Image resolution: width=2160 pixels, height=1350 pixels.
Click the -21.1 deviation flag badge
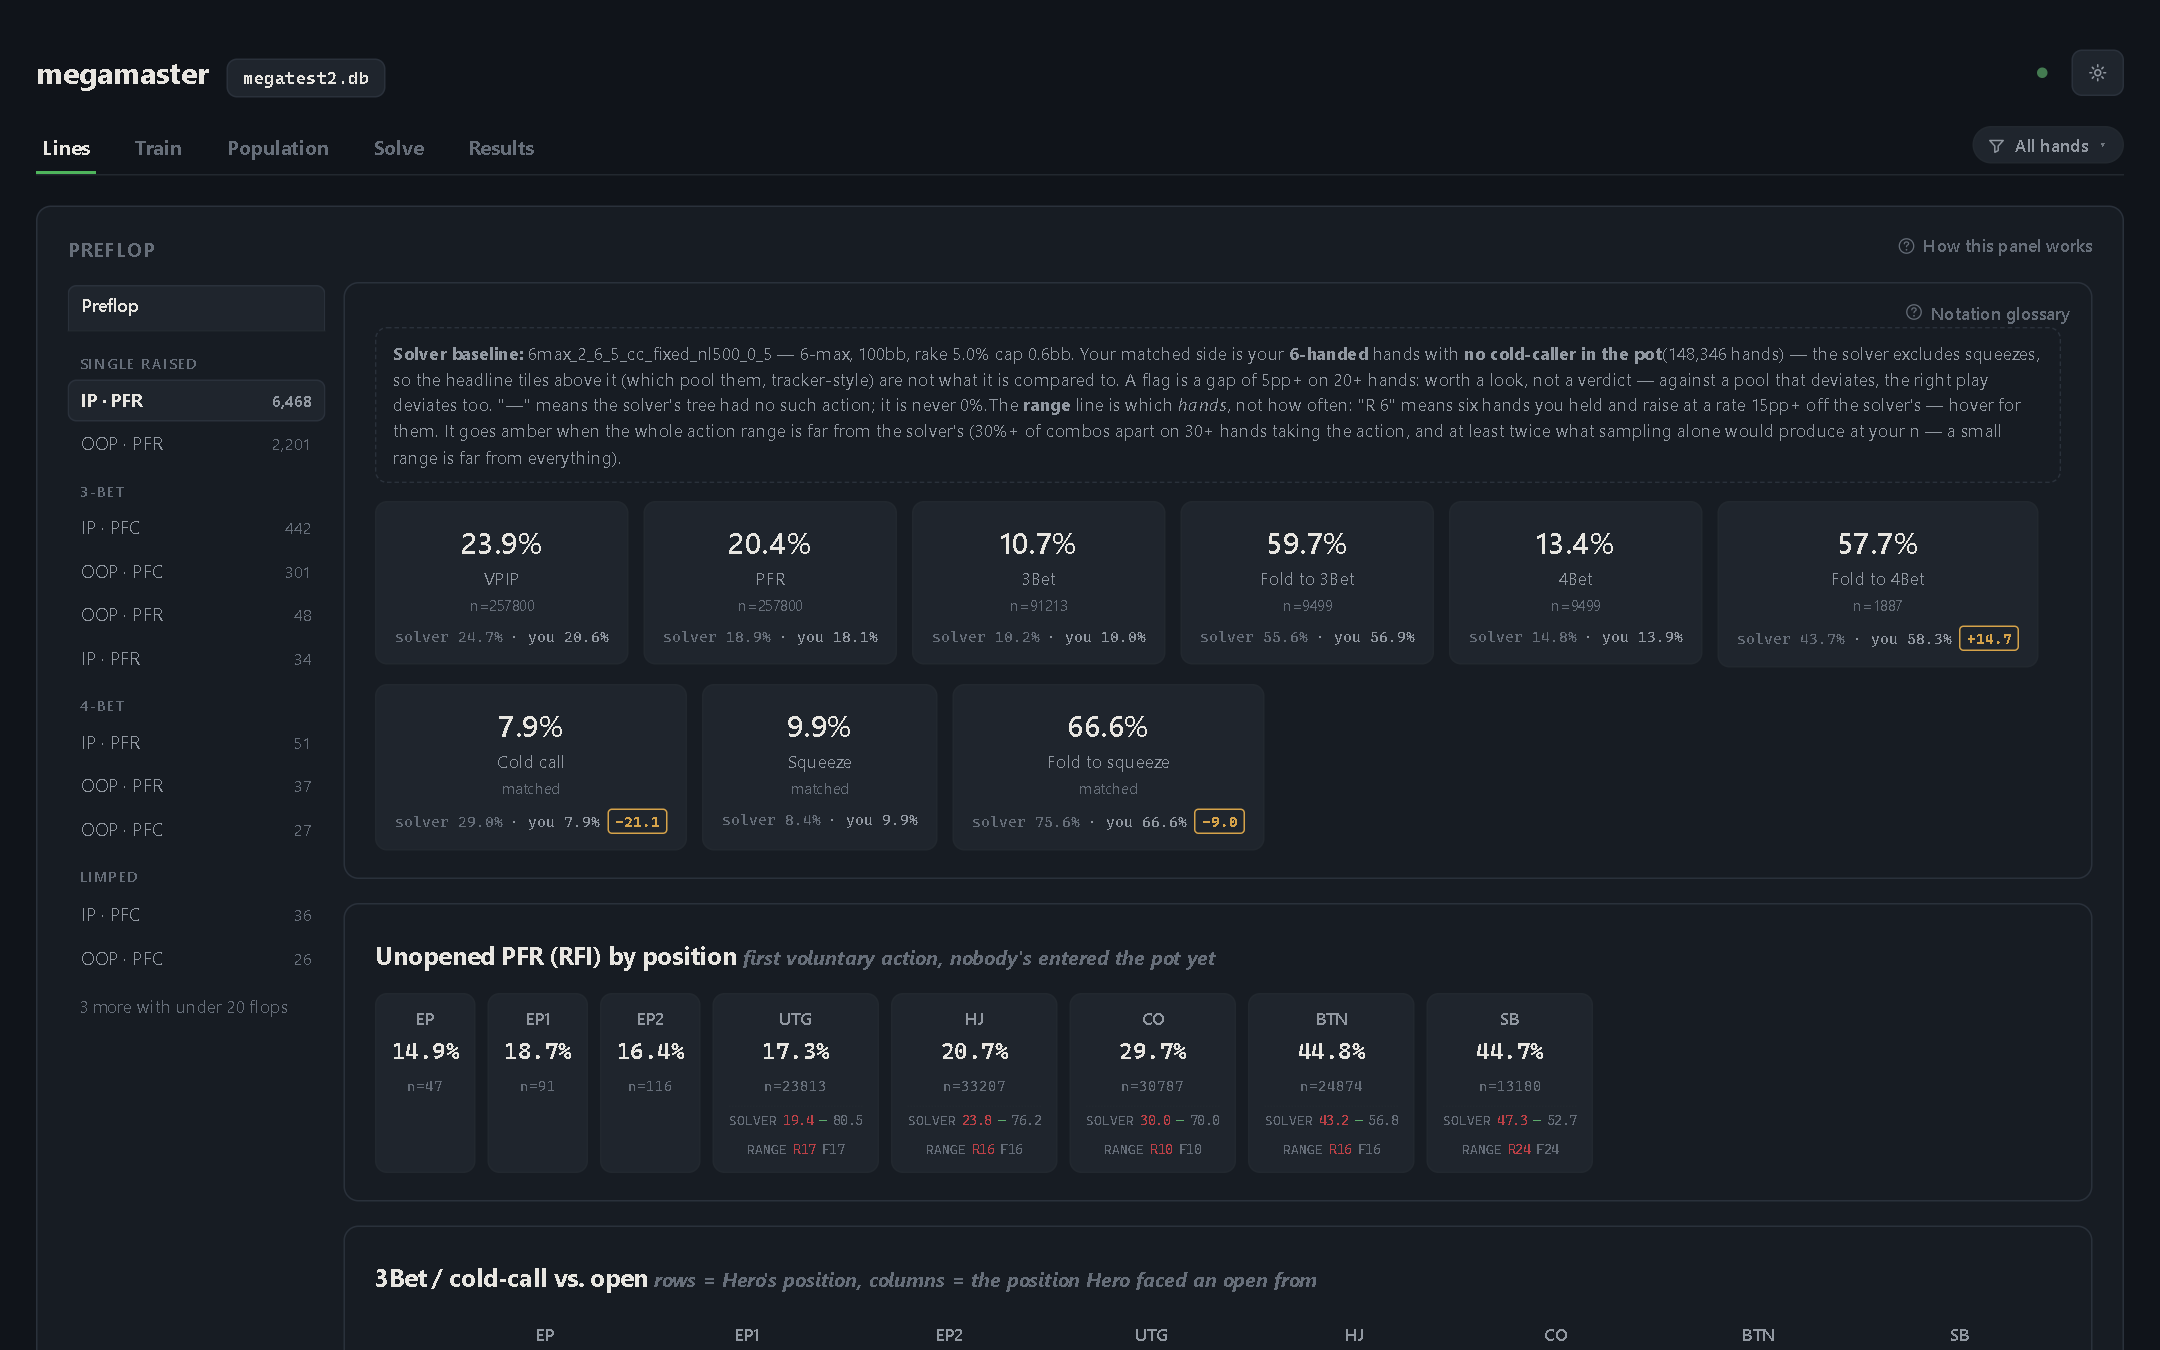click(638, 822)
